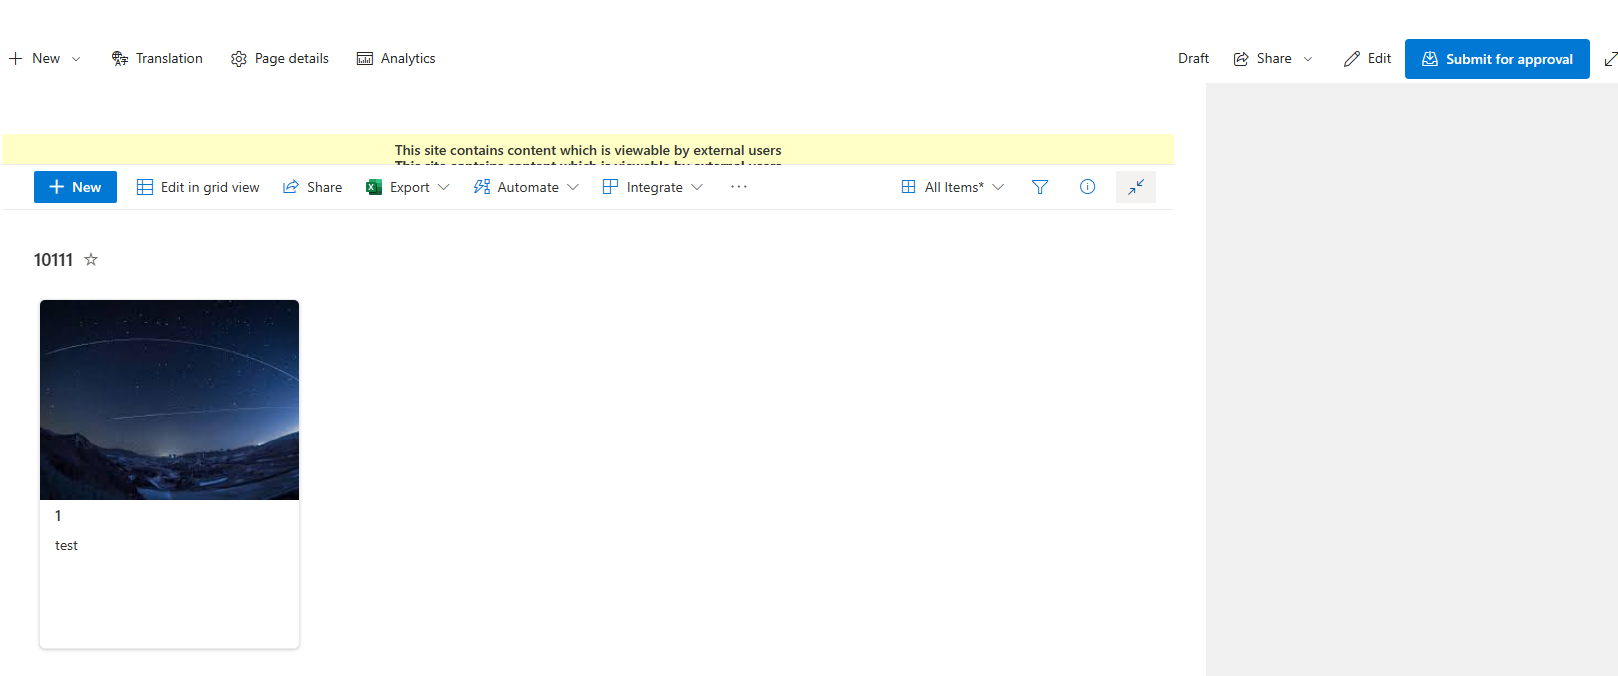This screenshot has height=676, width=1618.
Task: Click the Integrate icon
Action: pyautogui.click(x=610, y=187)
